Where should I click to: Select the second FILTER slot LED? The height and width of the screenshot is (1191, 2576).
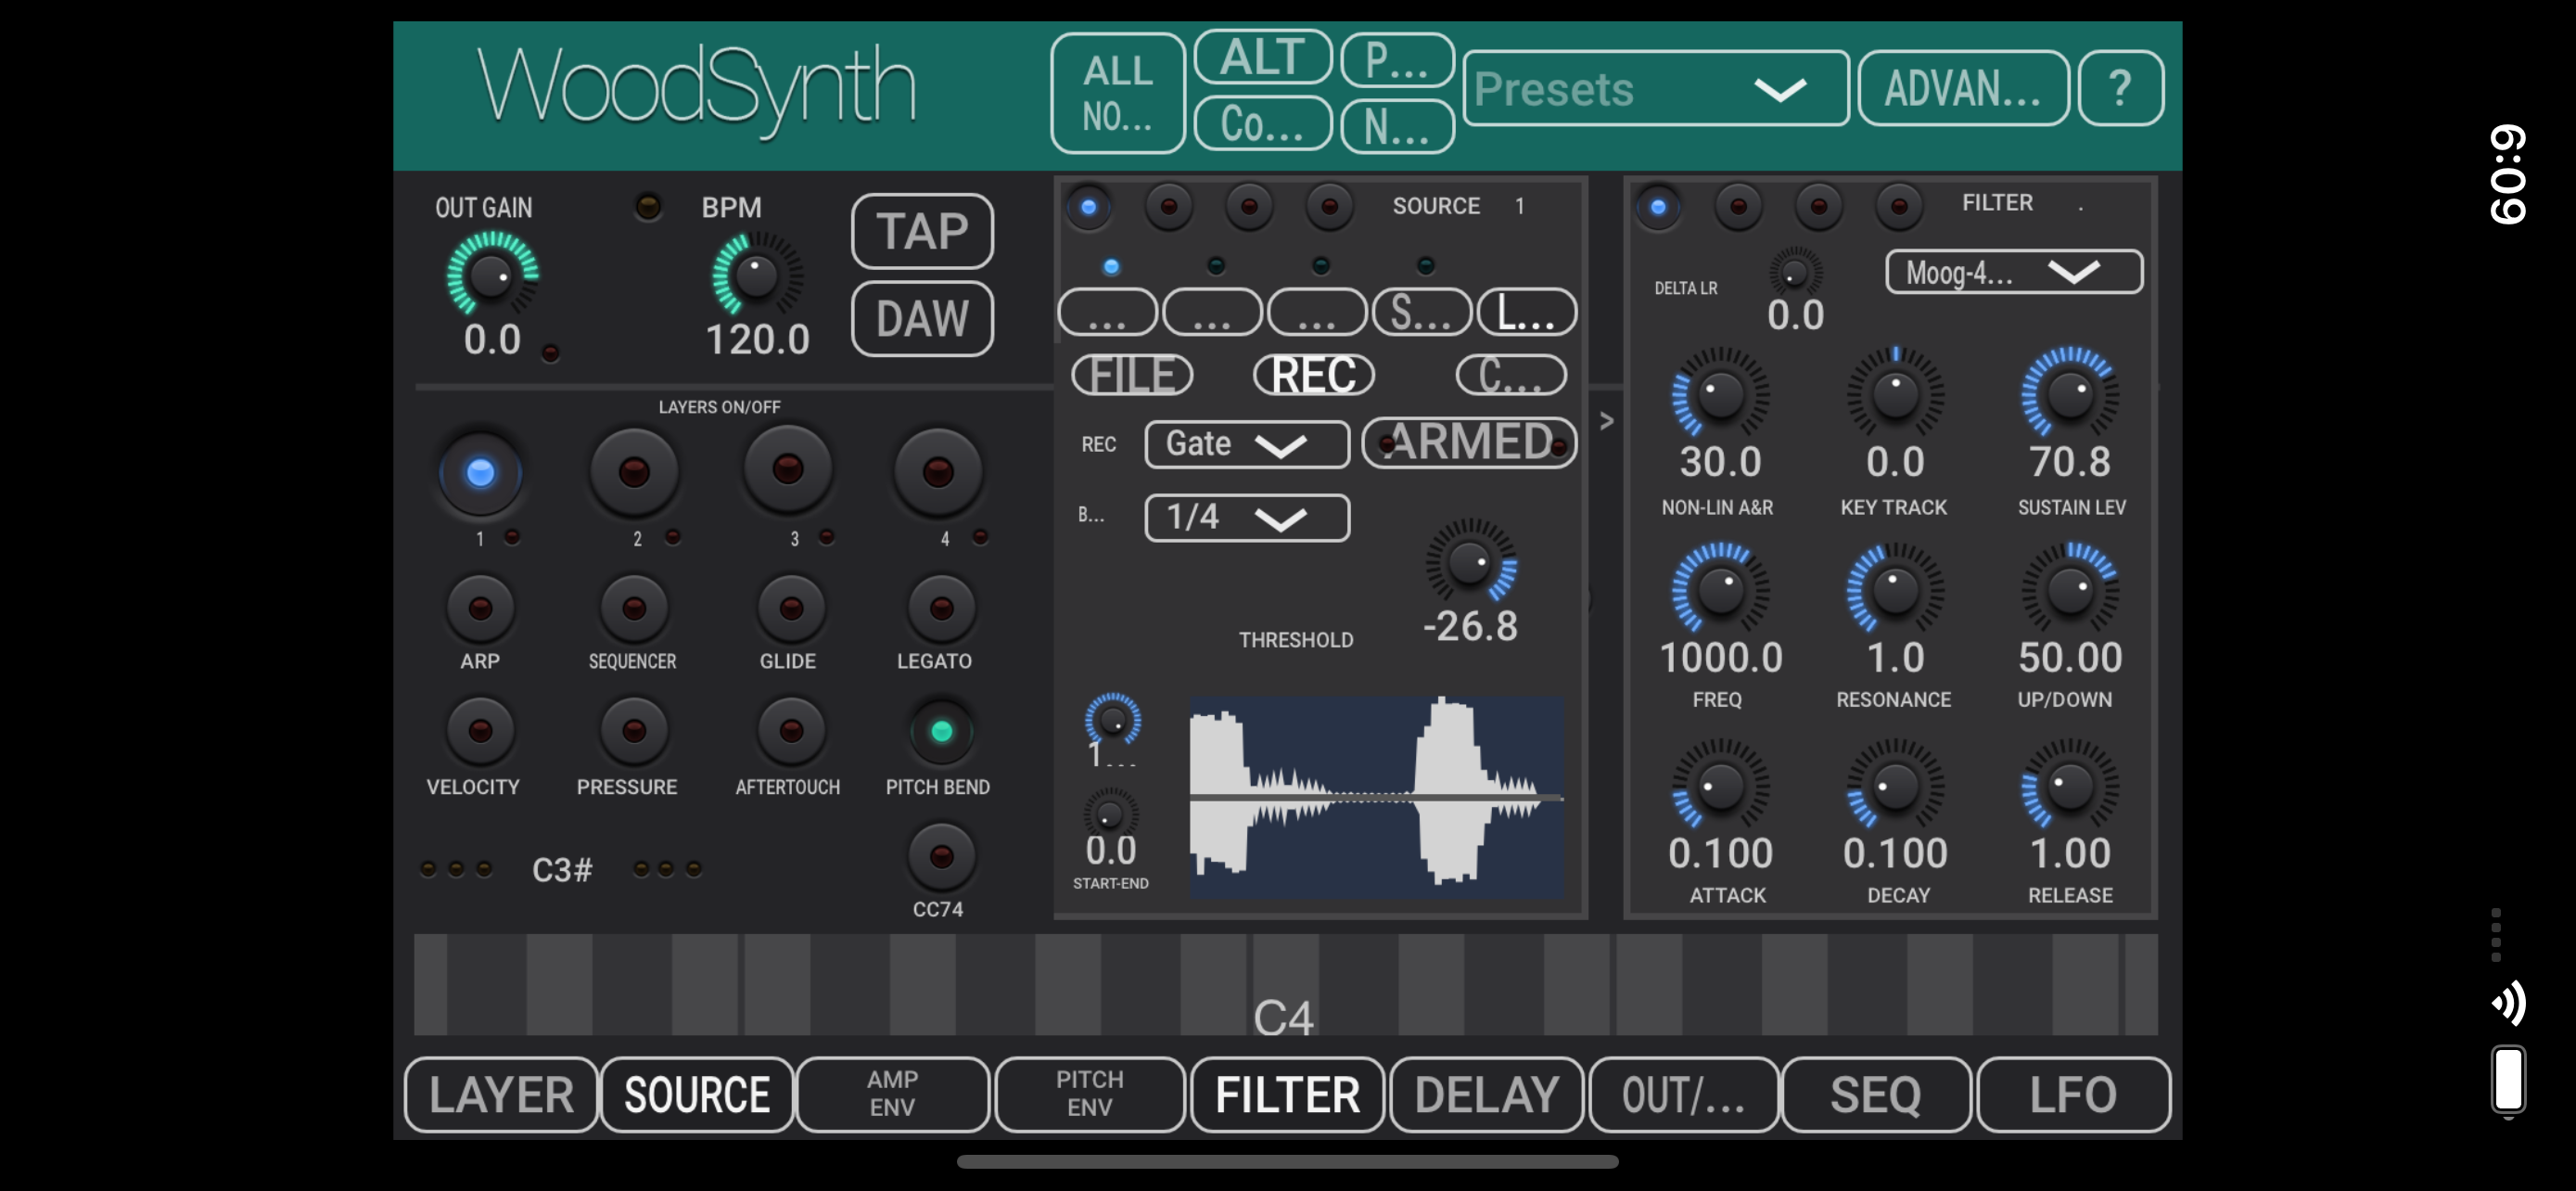point(1738,207)
